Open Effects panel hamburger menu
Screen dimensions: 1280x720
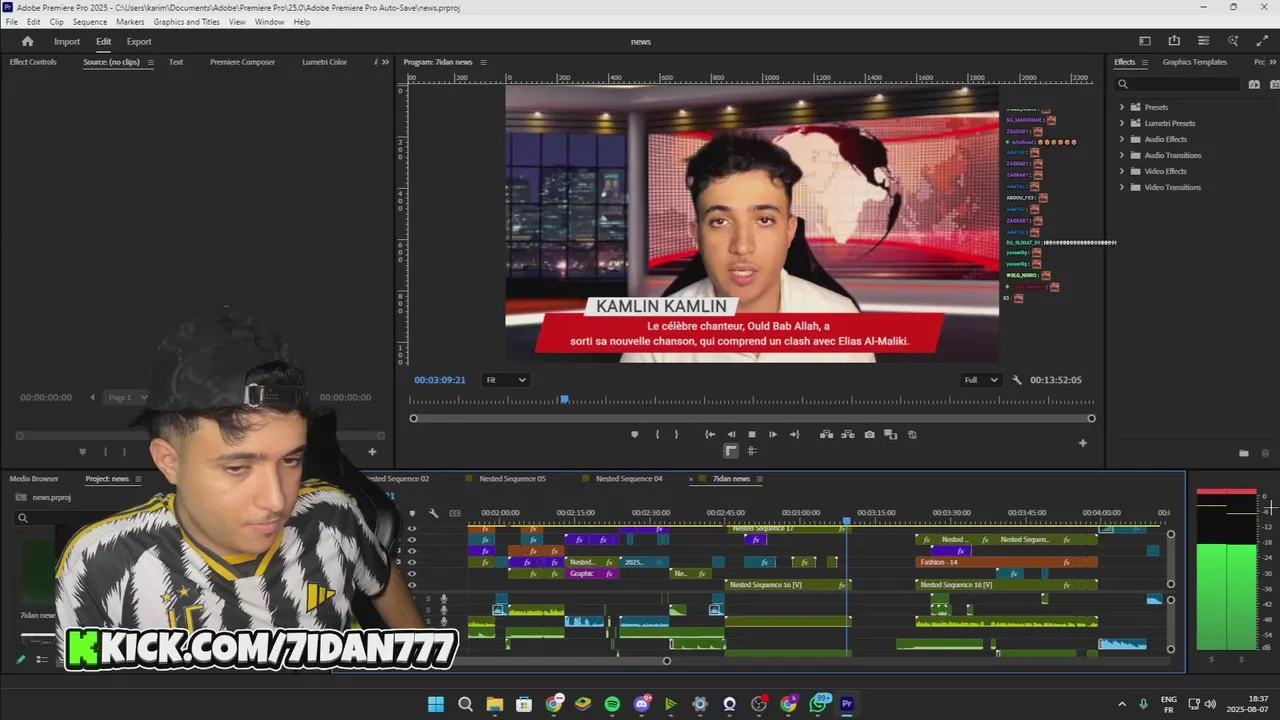1145,62
